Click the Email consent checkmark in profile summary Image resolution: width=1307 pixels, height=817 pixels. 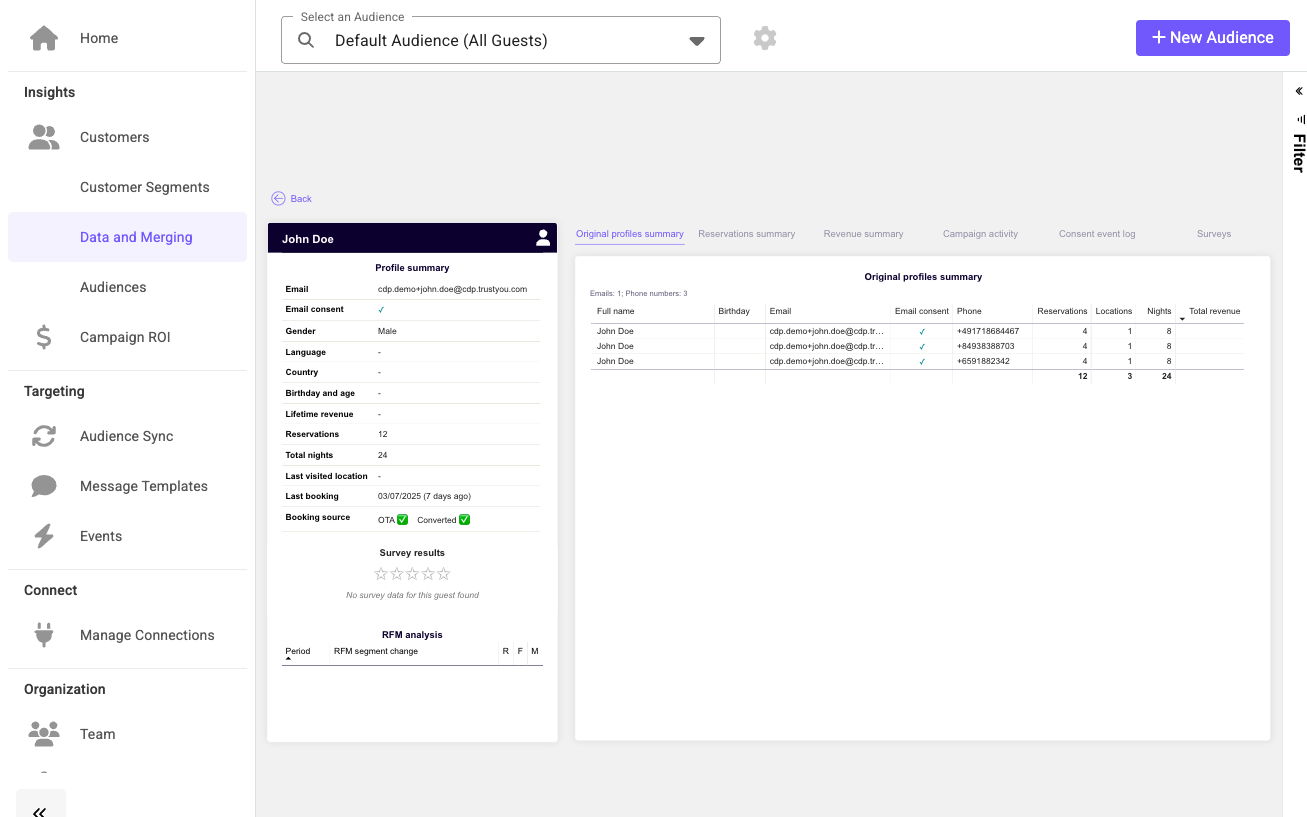coord(381,310)
